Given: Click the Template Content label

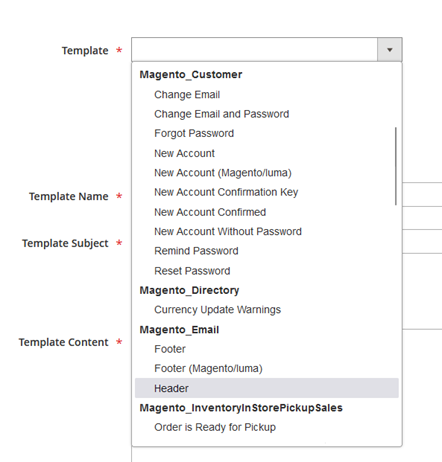Looking at the screenshot, I should [64, 342].
